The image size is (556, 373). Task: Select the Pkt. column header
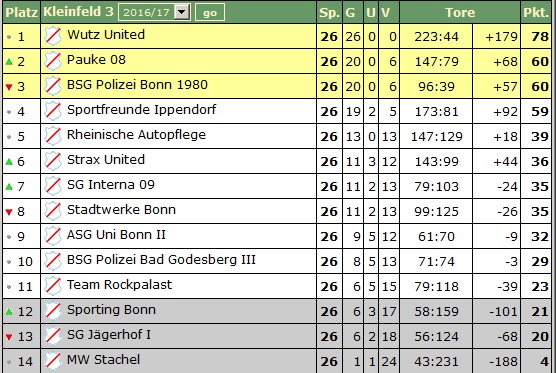click(536, 12)
